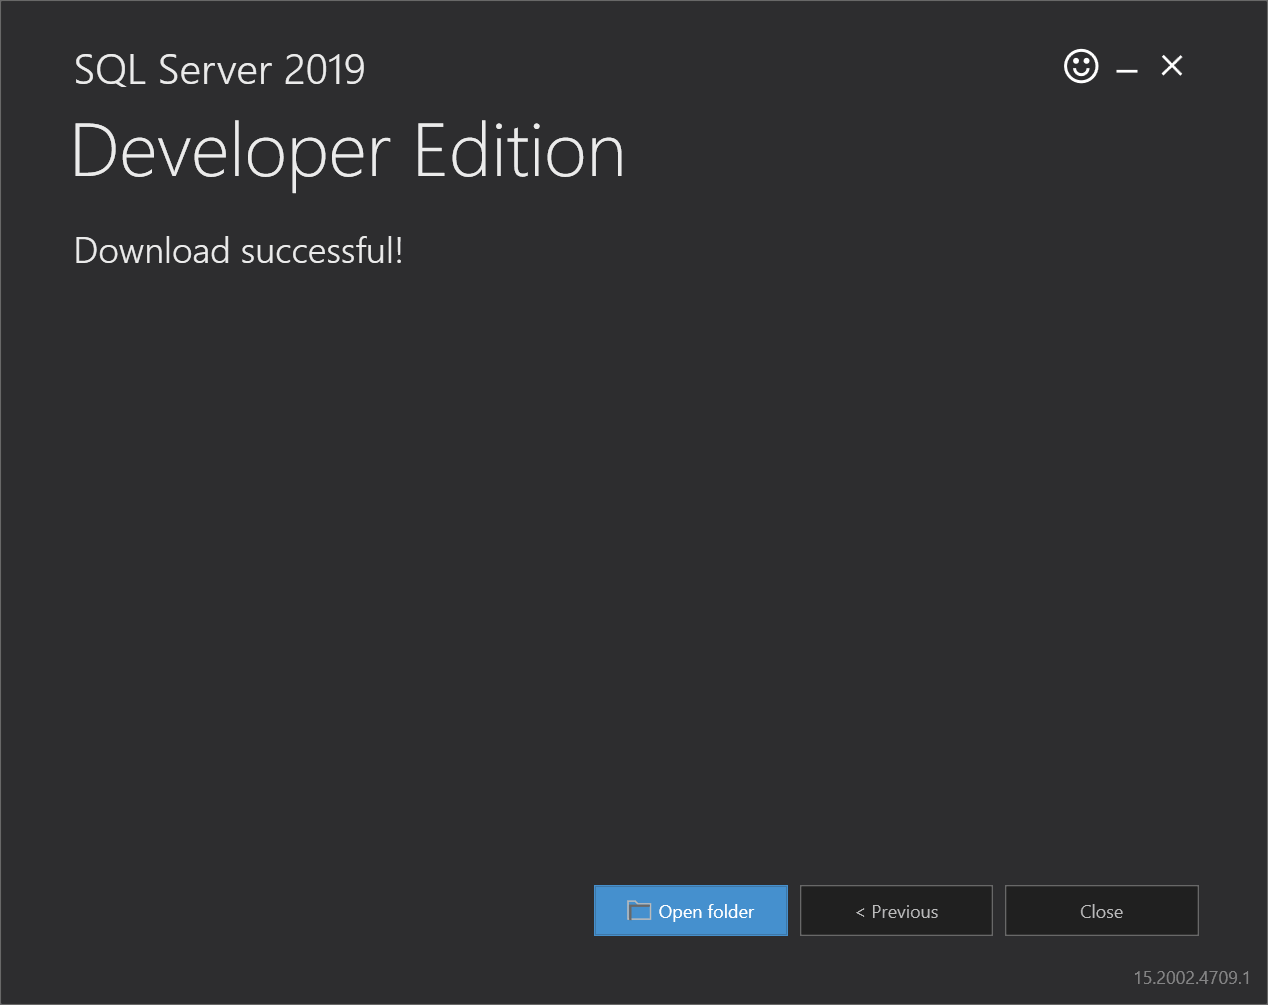The height and width of the screenshot is (1005, 1268).
Task: Go back with the Previous button
Action: click(896, 911)
